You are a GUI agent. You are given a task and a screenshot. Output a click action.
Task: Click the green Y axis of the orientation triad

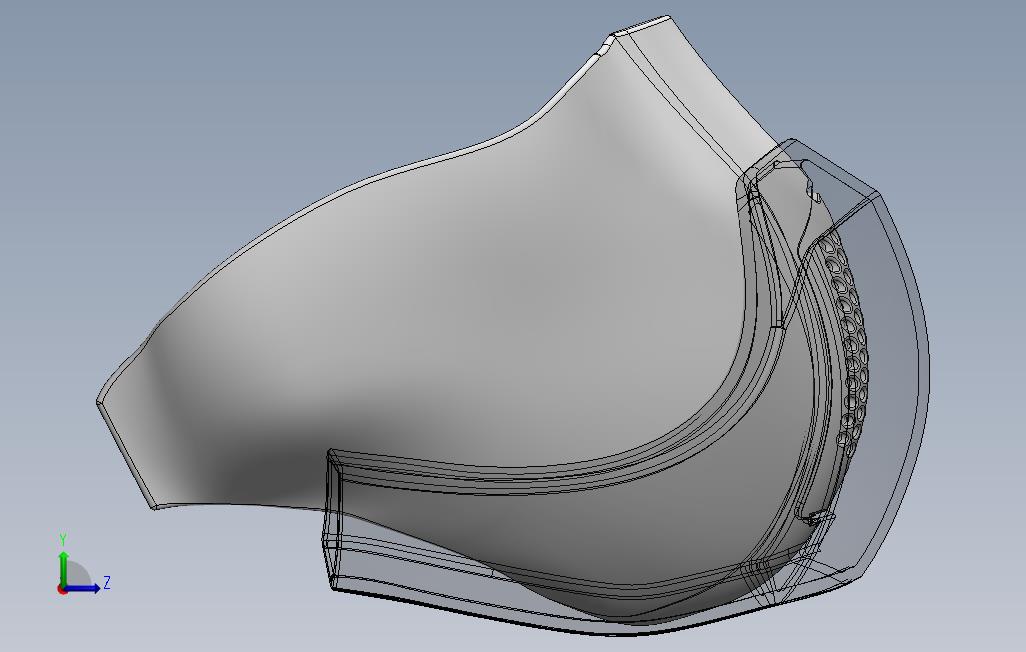[63, 568]
